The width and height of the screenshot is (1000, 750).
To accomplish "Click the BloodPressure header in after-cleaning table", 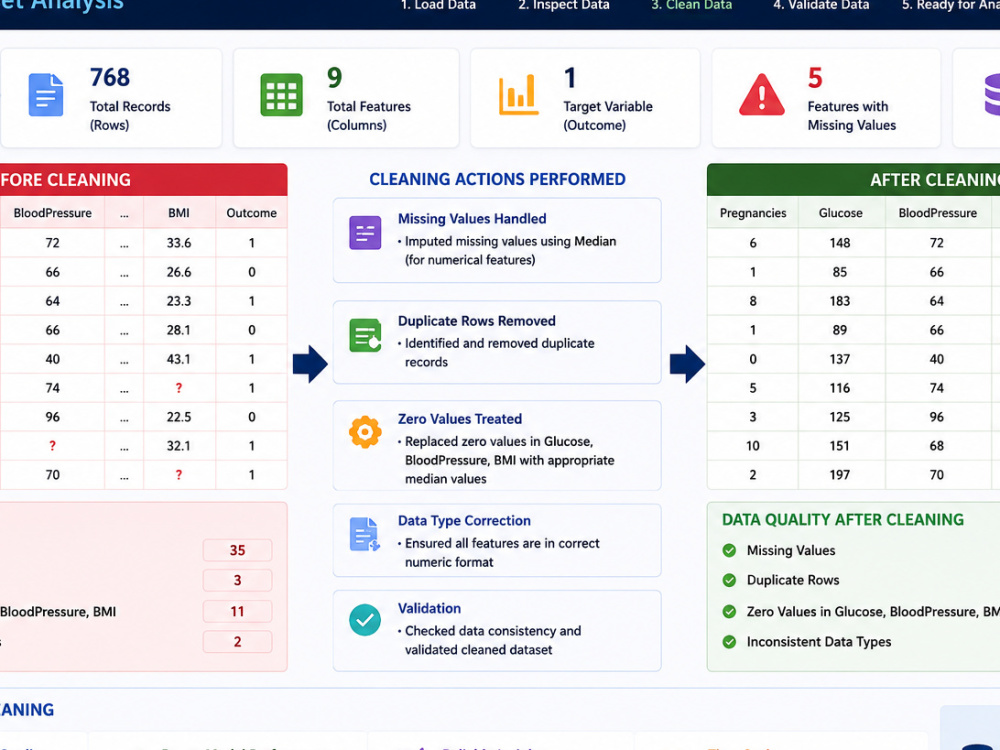I will point(938,213).
